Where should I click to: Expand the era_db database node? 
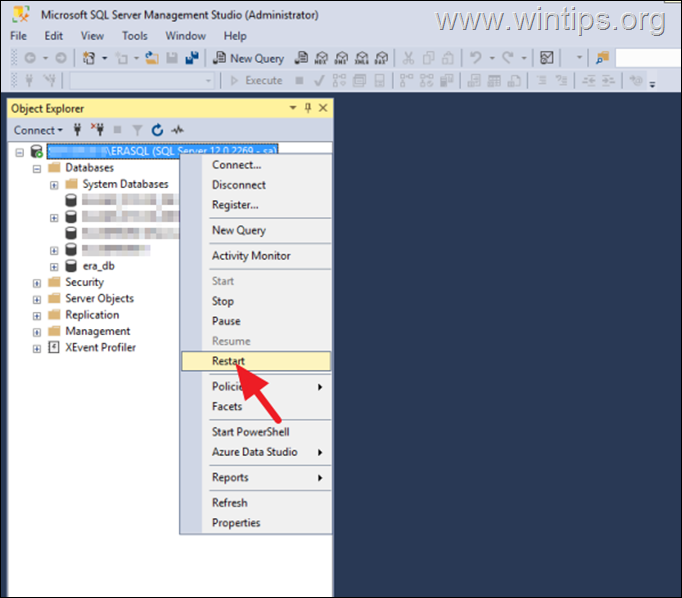pos(54,267)
